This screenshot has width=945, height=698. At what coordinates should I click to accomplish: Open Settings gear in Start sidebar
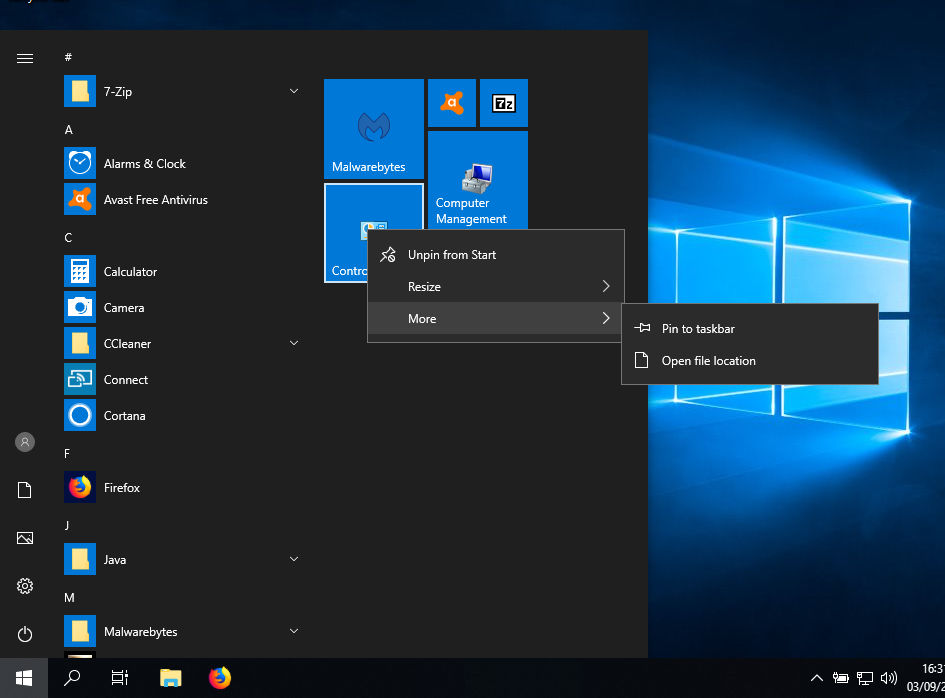tap(25, 586)
